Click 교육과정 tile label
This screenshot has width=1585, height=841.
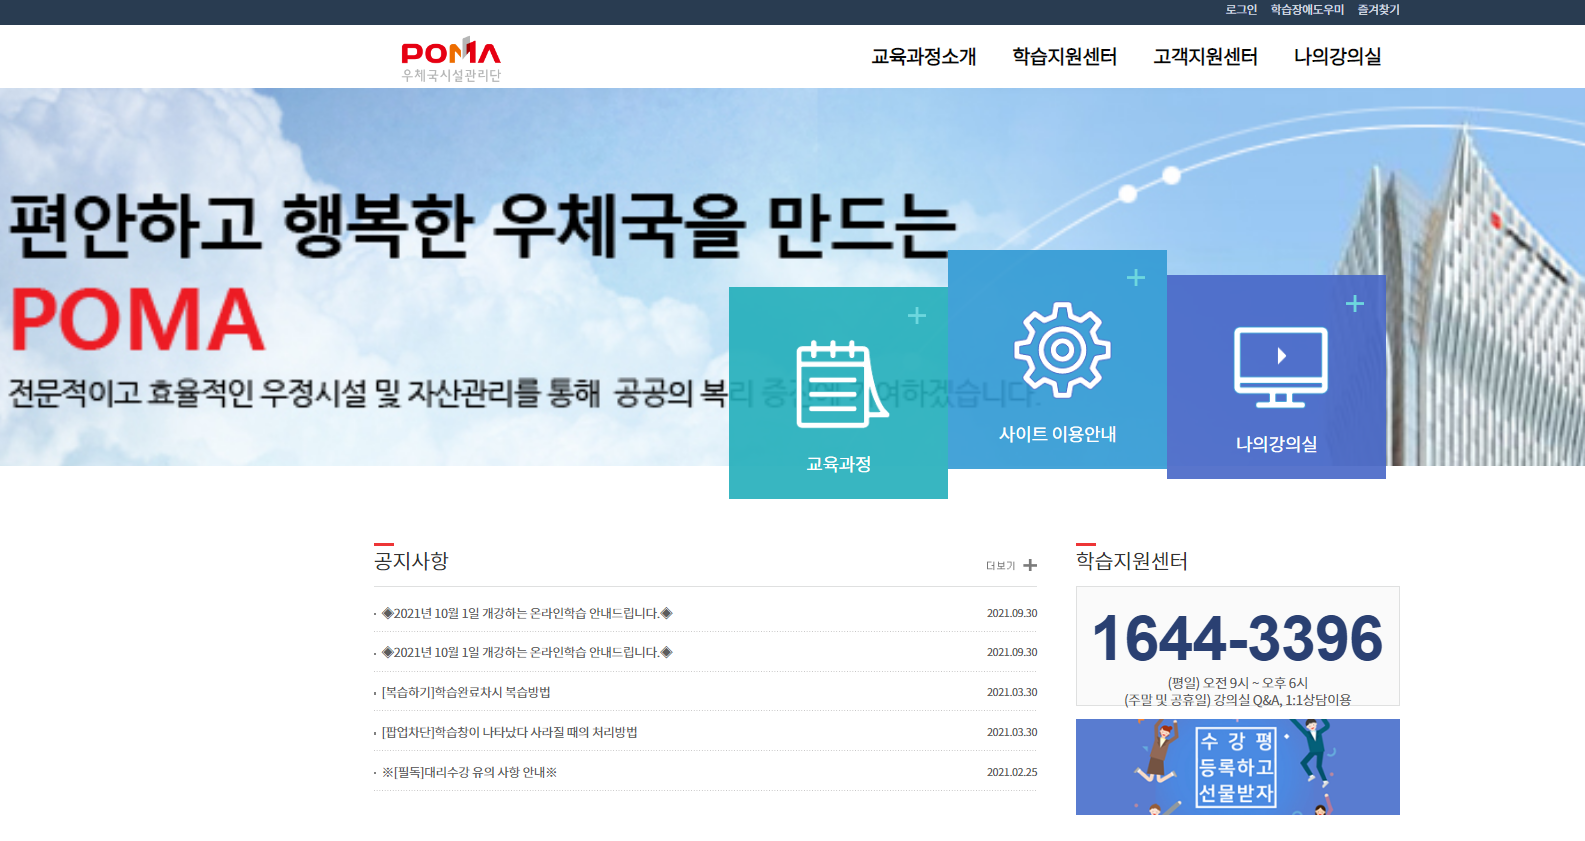click(x=838, y=464)
